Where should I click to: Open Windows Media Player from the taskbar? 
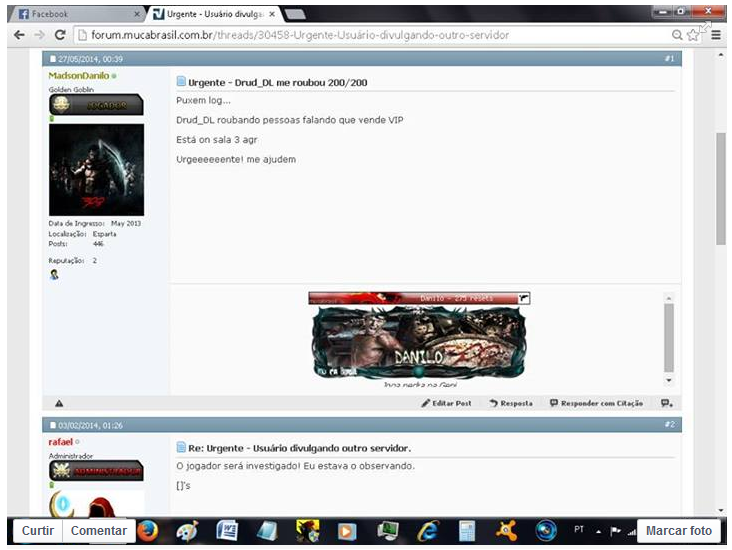click(x=346, y=531)
